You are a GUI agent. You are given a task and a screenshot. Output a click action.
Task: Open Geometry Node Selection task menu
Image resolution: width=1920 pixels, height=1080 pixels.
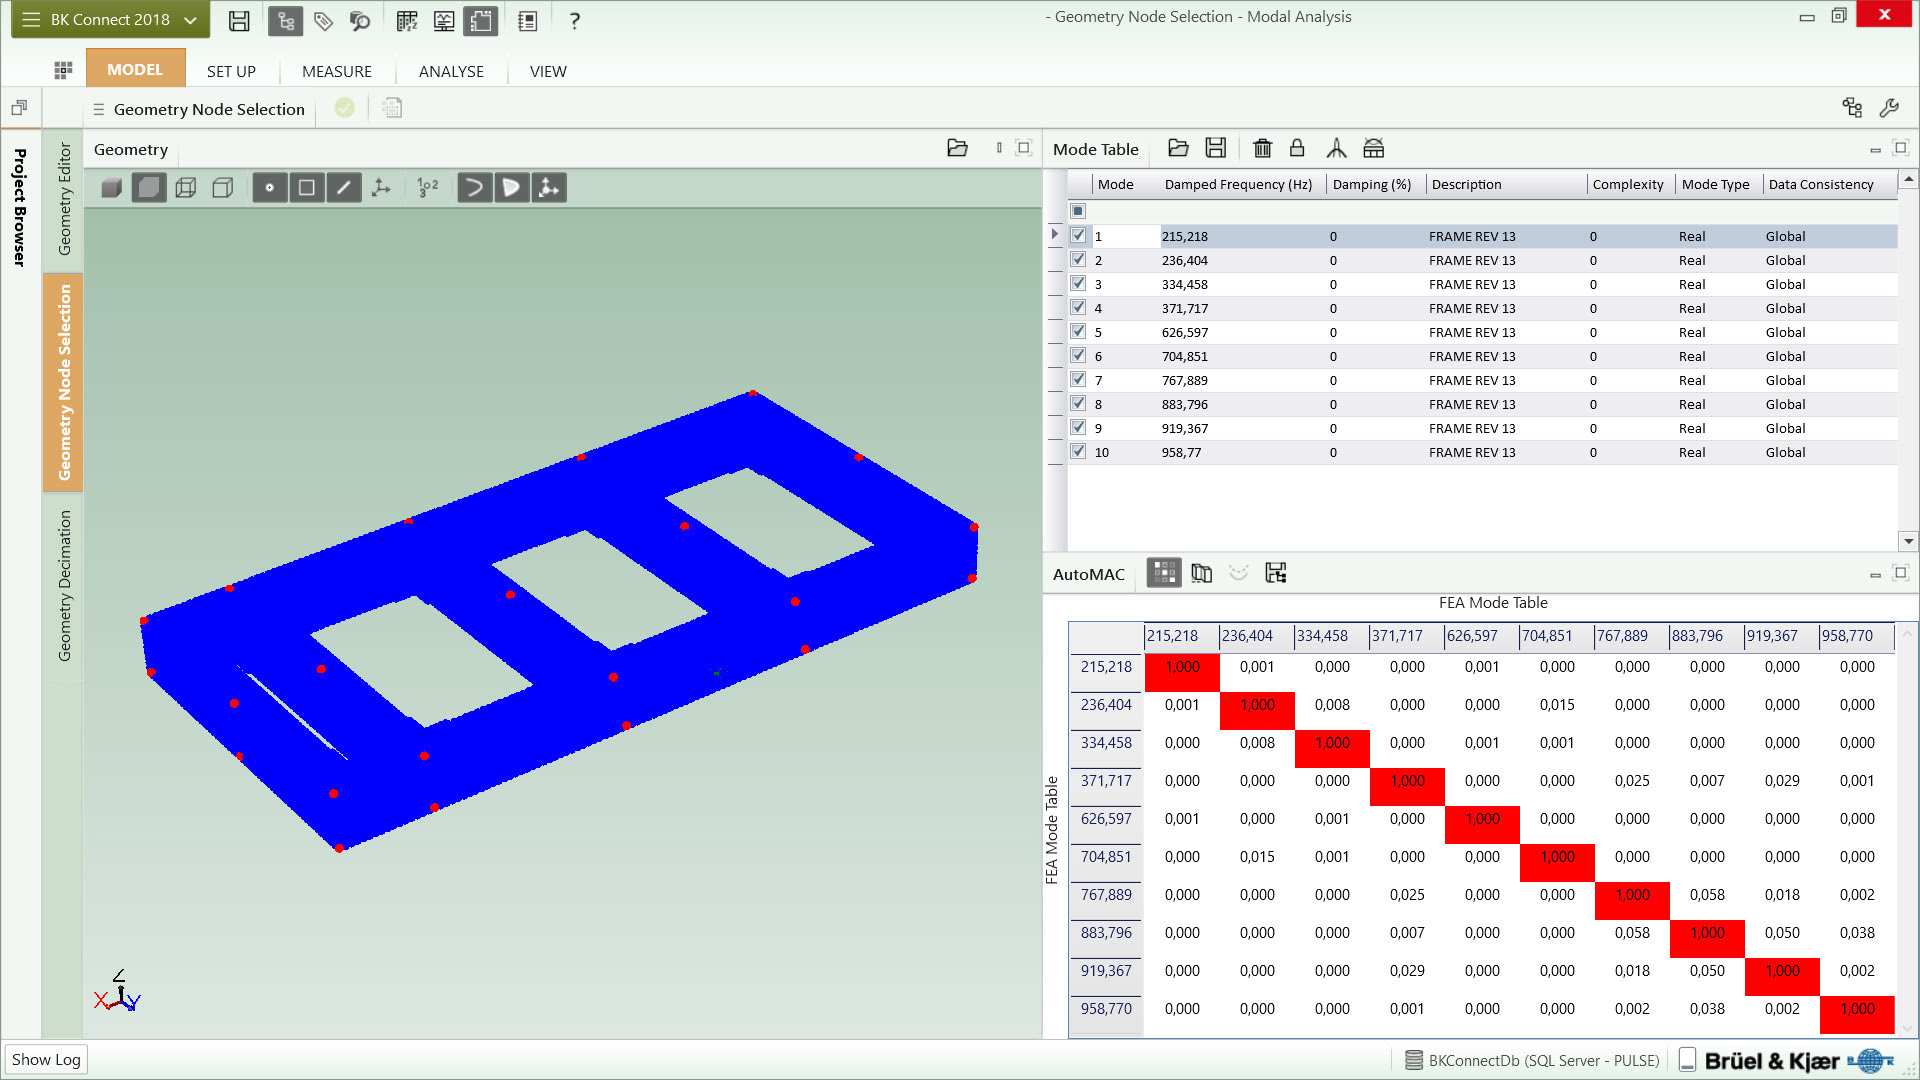tap(98, 110)
